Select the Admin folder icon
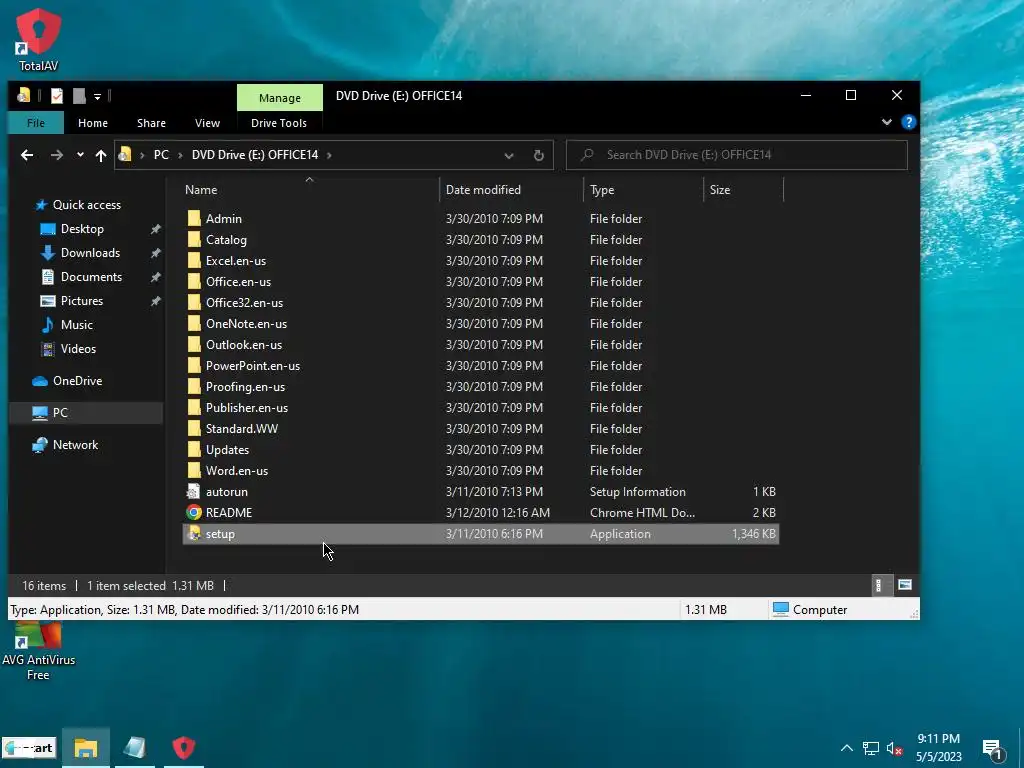Screen dimensions: 1024x768 click(x=194, y=219)
